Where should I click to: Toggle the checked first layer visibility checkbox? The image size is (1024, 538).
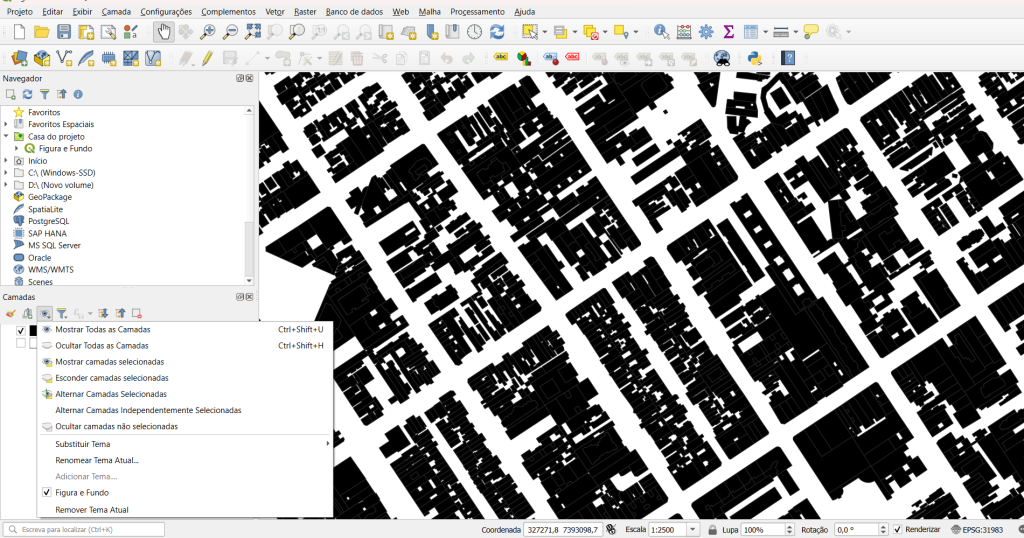[x=21, y=331]
